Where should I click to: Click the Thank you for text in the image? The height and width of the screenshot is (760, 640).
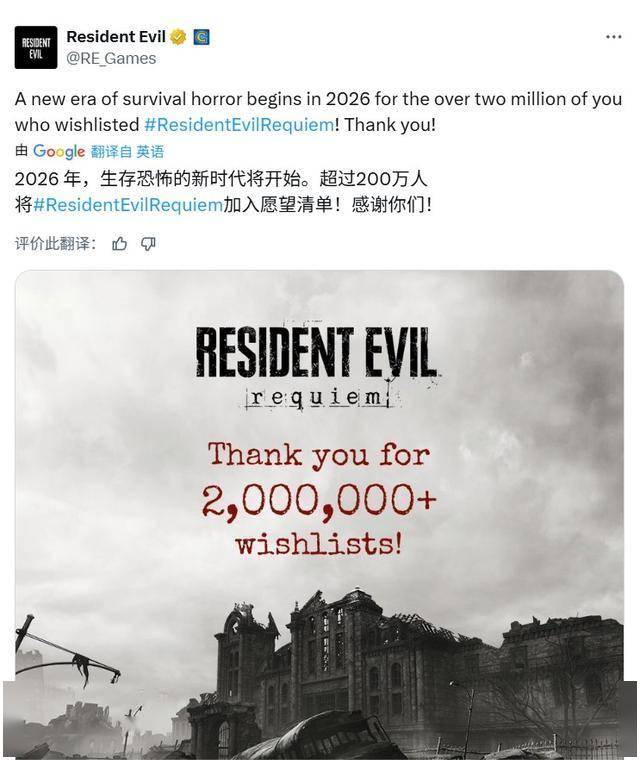coord(319,455)
